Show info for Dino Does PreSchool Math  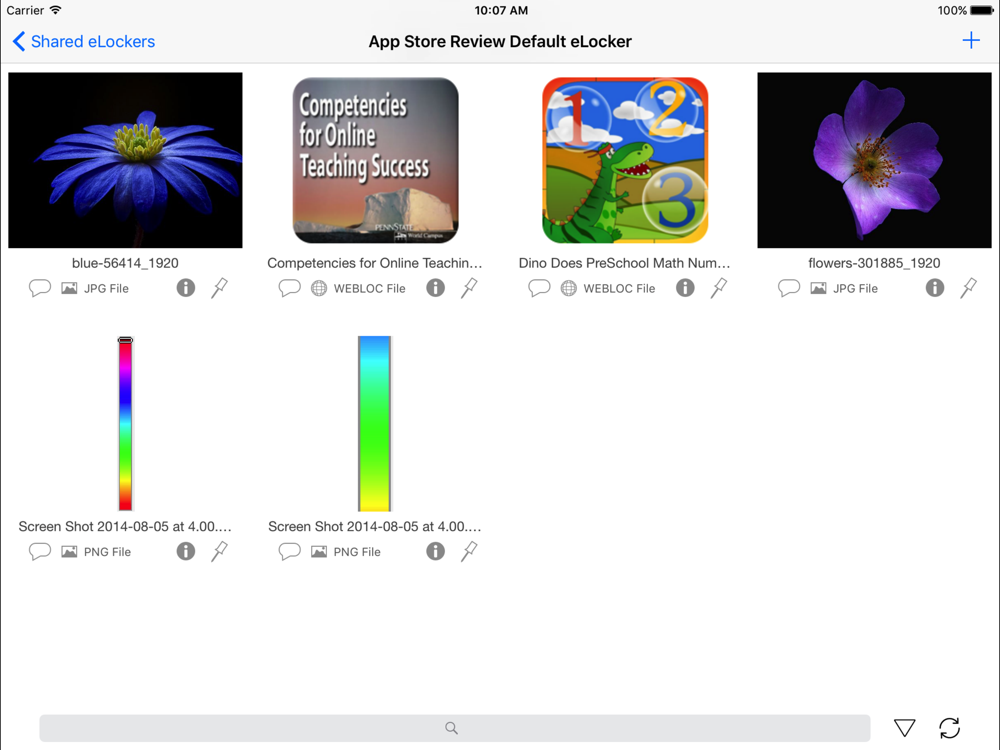click(685, 288)
